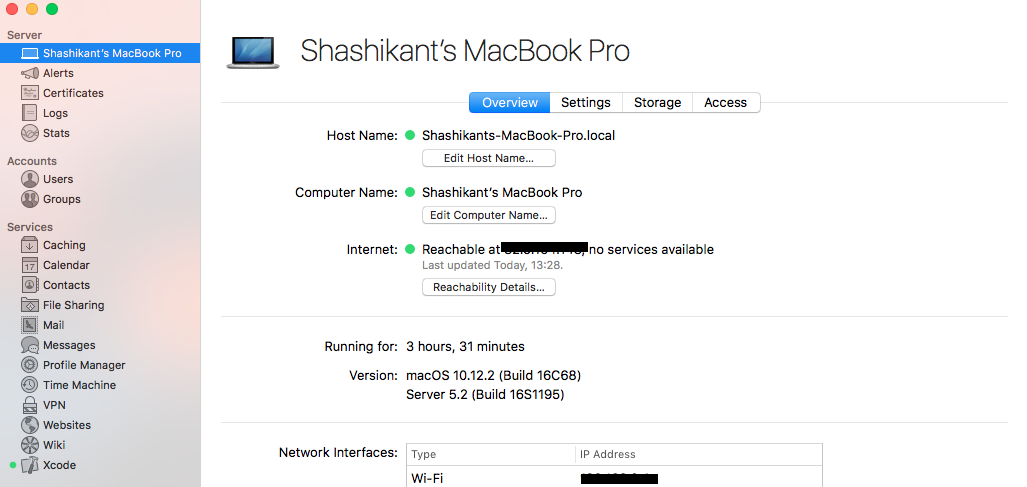The width and height of the screenshot is (1027, 487).
Task: Open the Alerts megaphone icon
Action: click(x=30, y=73)
